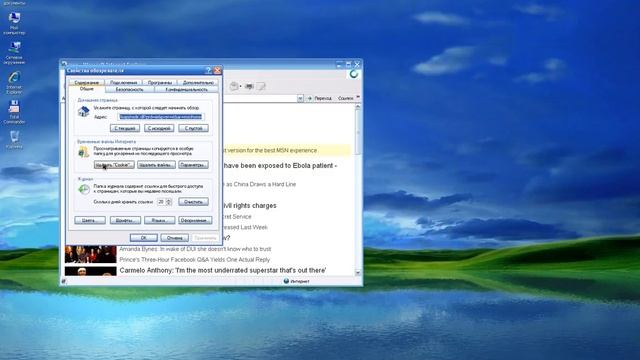Image resolution: width=640 pixels, height=360 pixels.
Task: Click the home page address field
Action: [161, 117]
